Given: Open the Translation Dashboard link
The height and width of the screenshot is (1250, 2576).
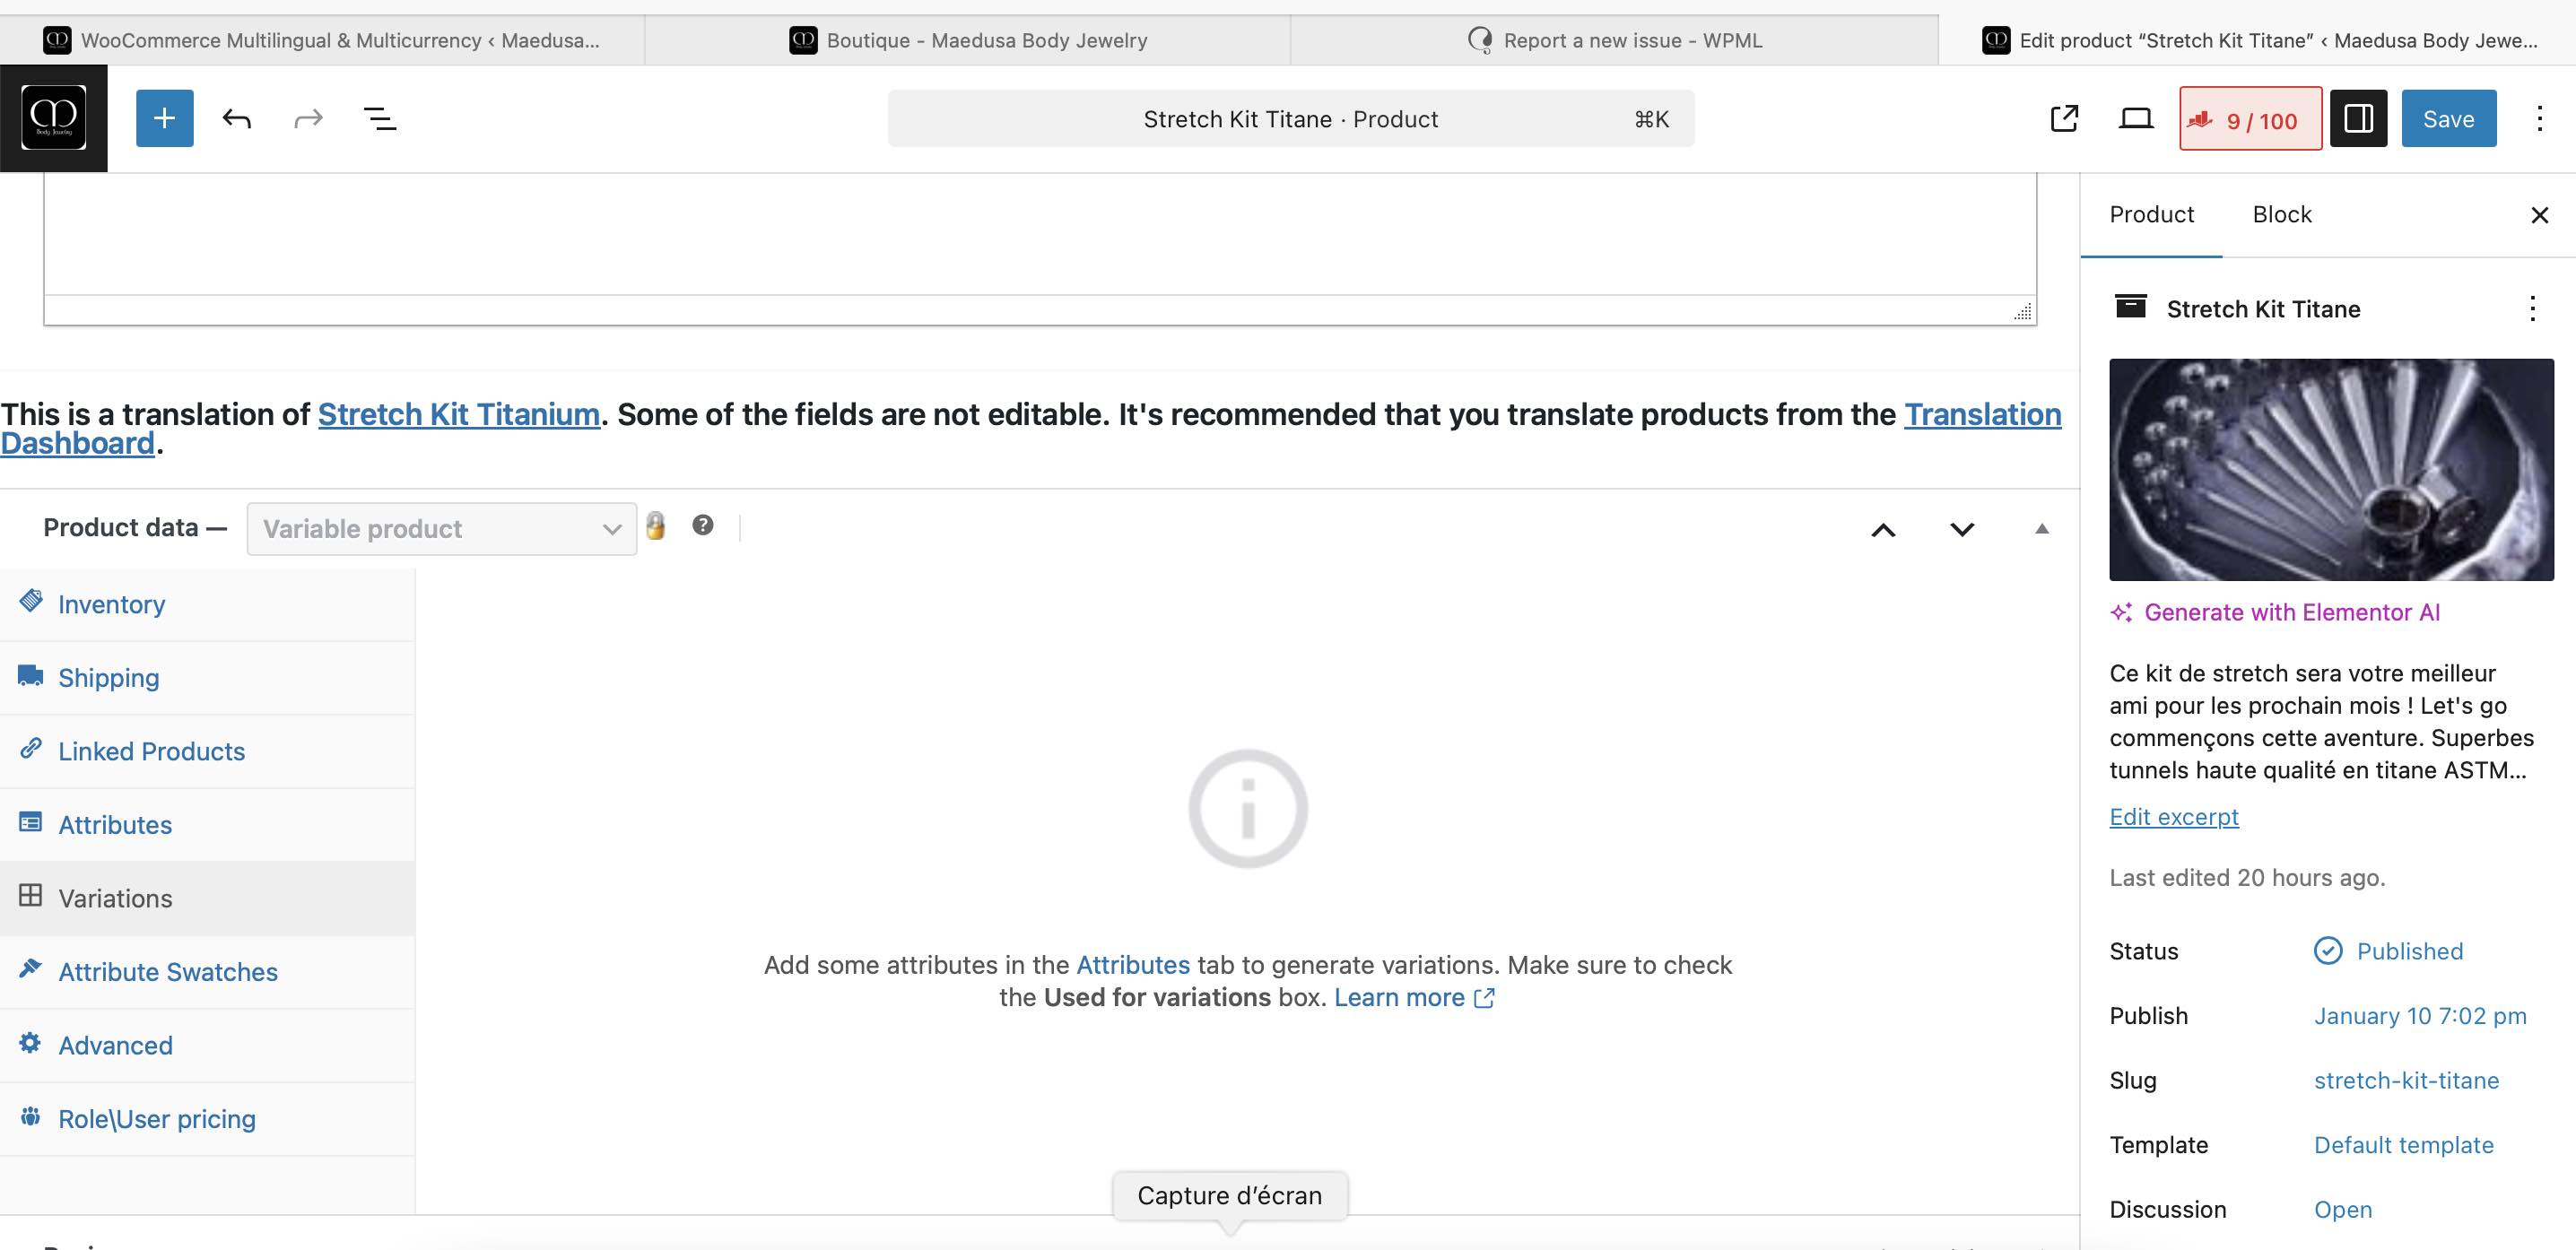Looking at the screenshot, I should pos(1982,414).
